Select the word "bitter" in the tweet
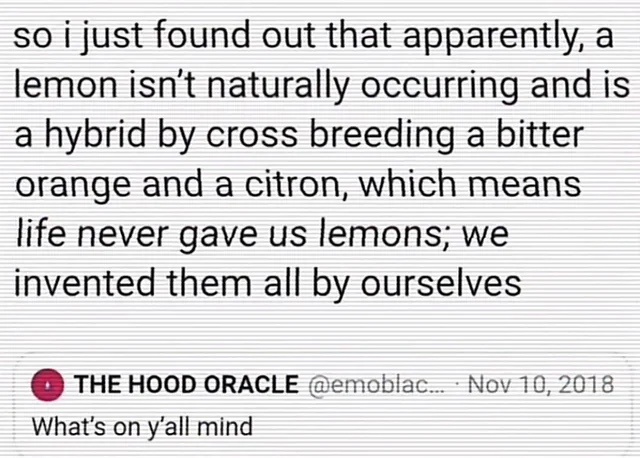 pyautogui.click(x=540, y=134)
